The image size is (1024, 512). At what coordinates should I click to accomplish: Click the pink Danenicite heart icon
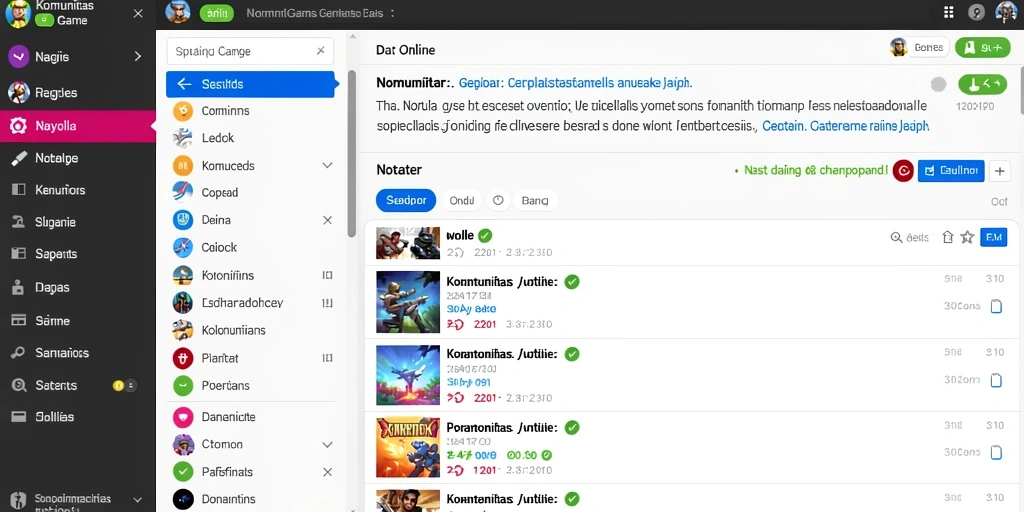click(183, 417)
